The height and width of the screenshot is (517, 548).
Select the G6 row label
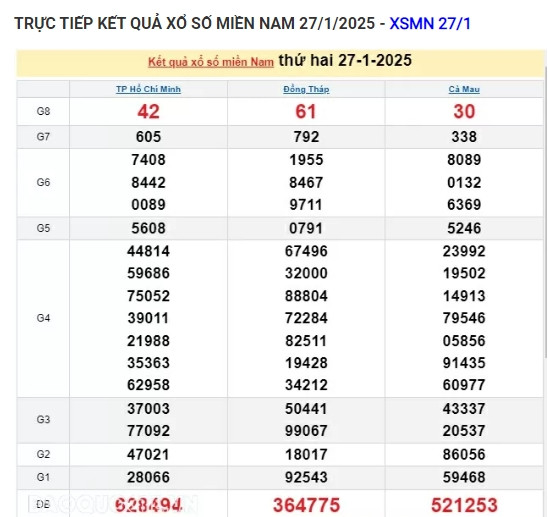43,182
